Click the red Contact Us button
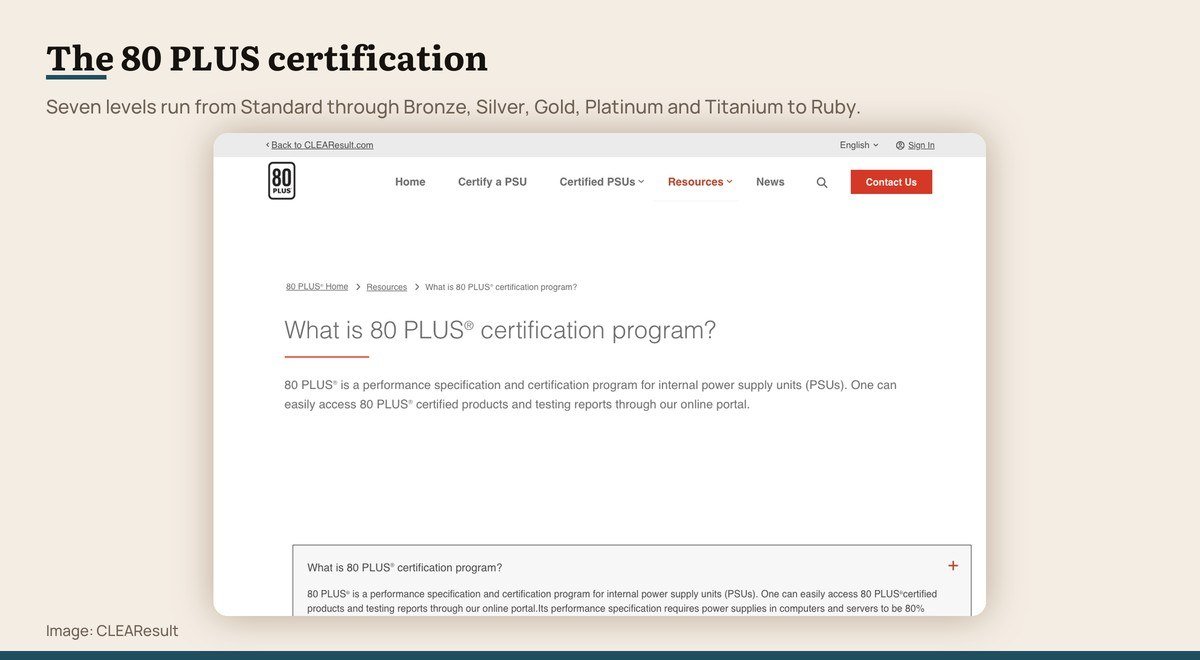 coord(891,182)
